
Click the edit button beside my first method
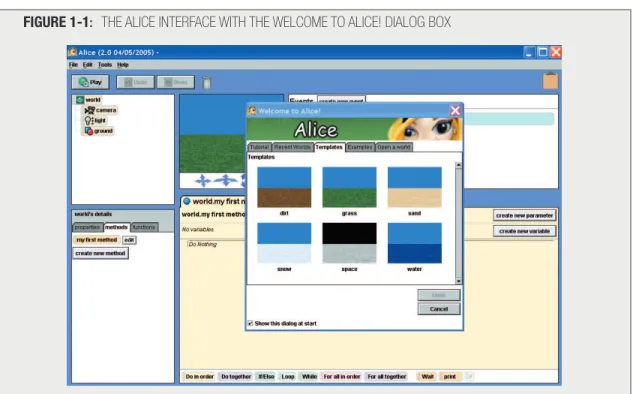point(129,240)
